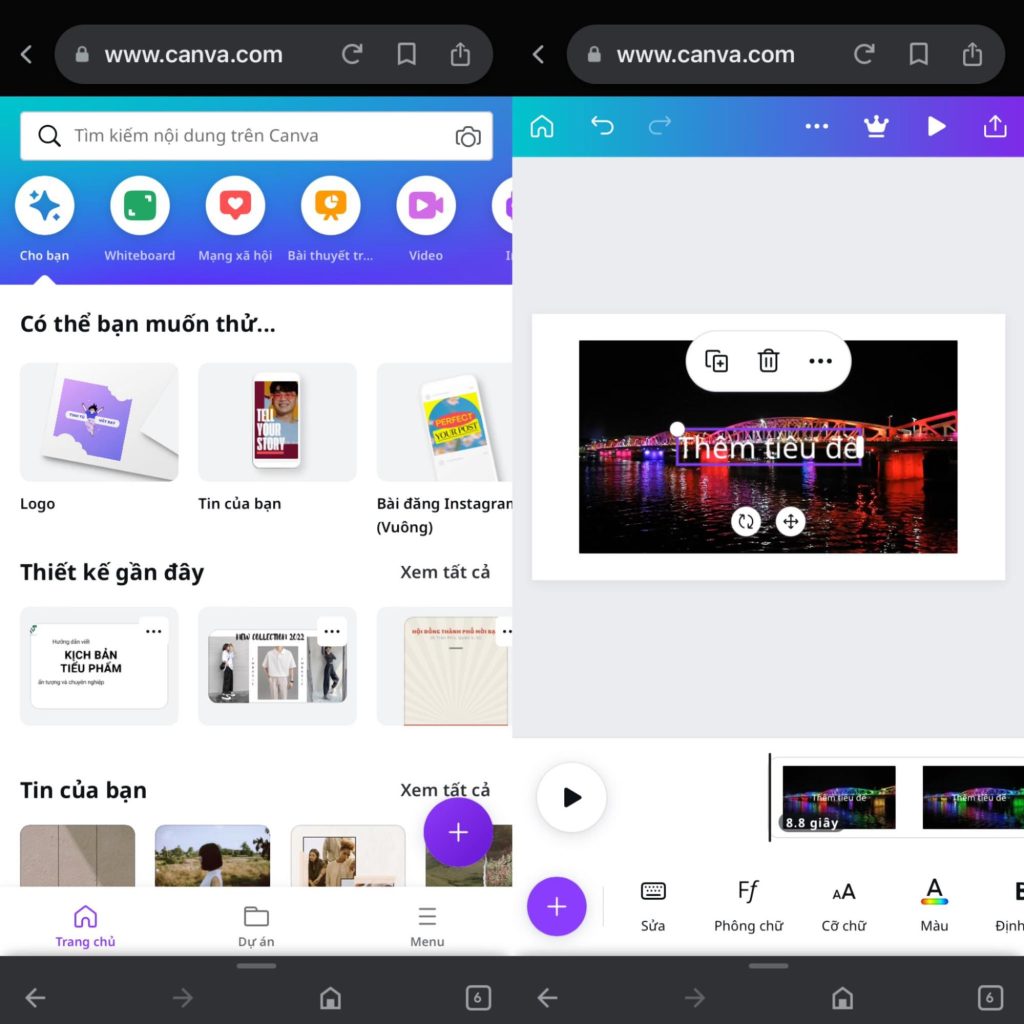The width and height of the screenshot is (1024, 1024).
Task: Open Xem tất cả for recent designs
Action: [x=446, y=571]
